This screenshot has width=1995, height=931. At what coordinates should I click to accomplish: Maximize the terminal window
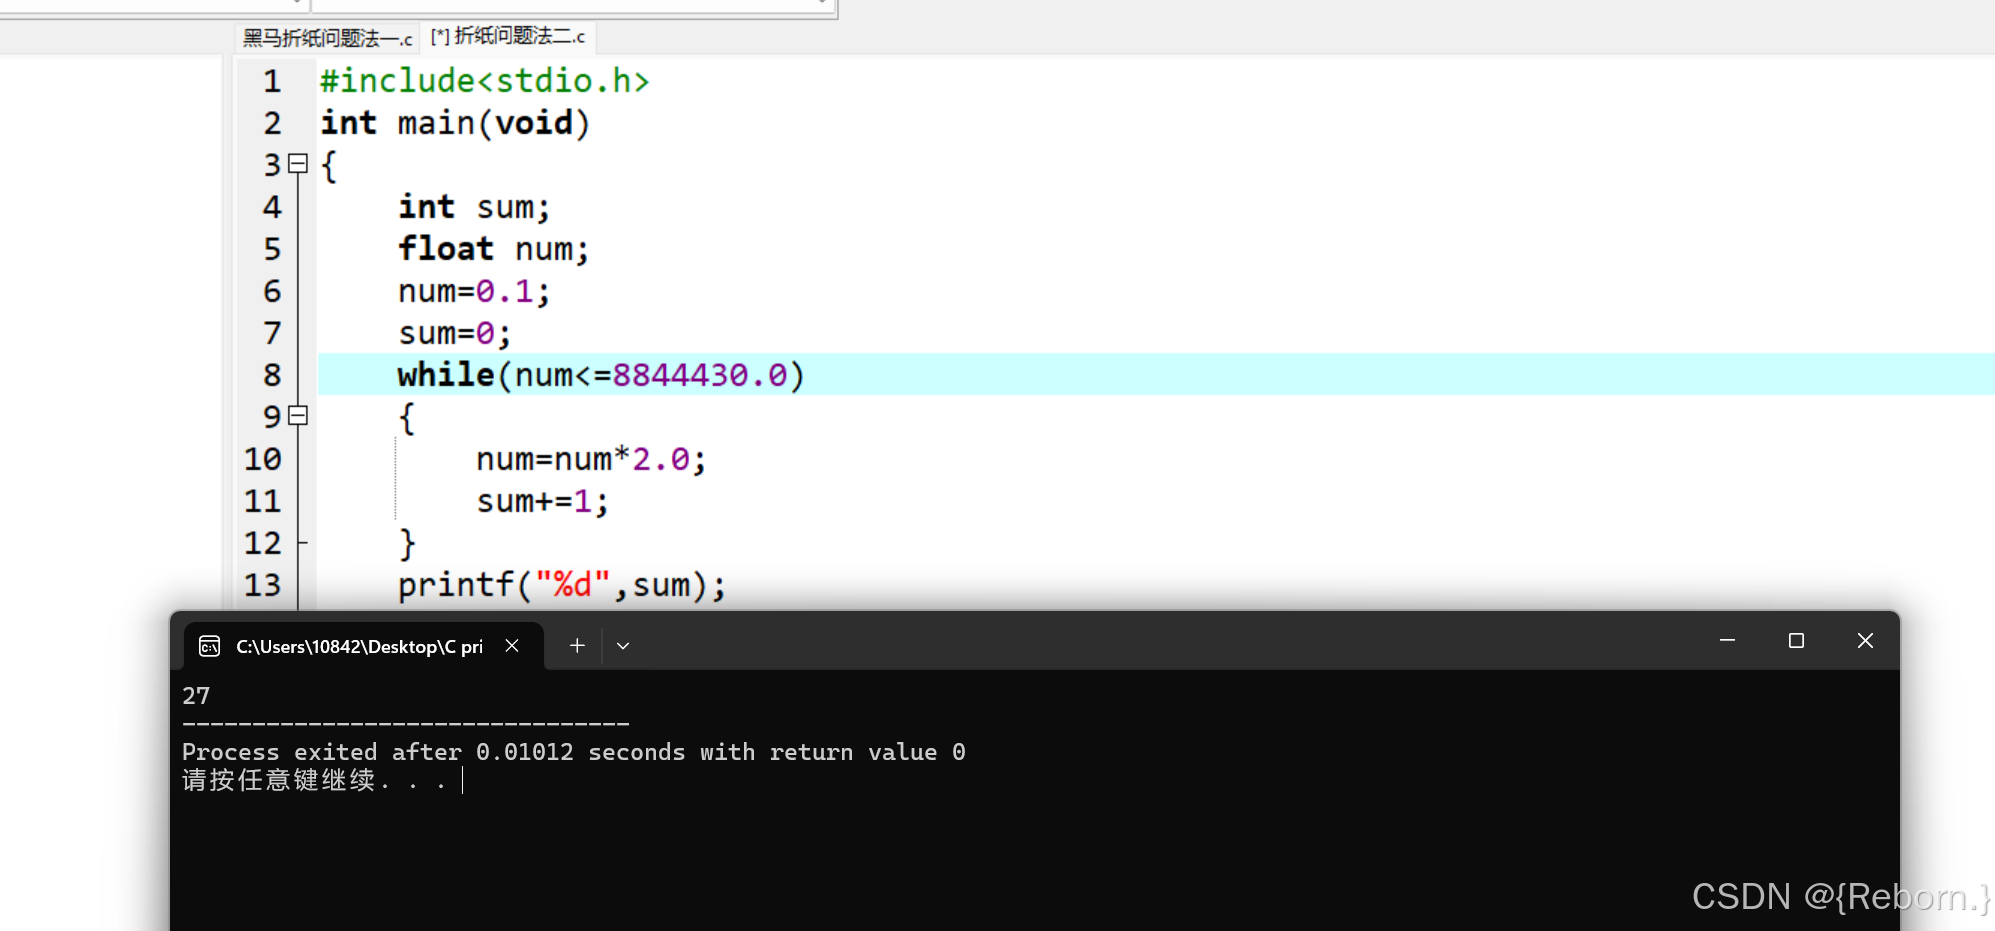(x=1796, y=640)
